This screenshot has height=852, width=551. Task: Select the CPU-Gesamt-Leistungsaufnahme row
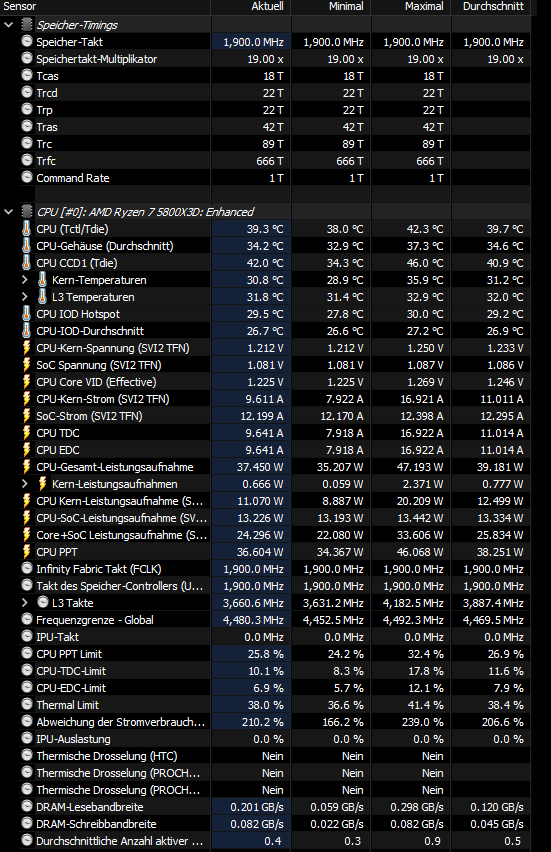pyautogui.click(x=265, y=467)
